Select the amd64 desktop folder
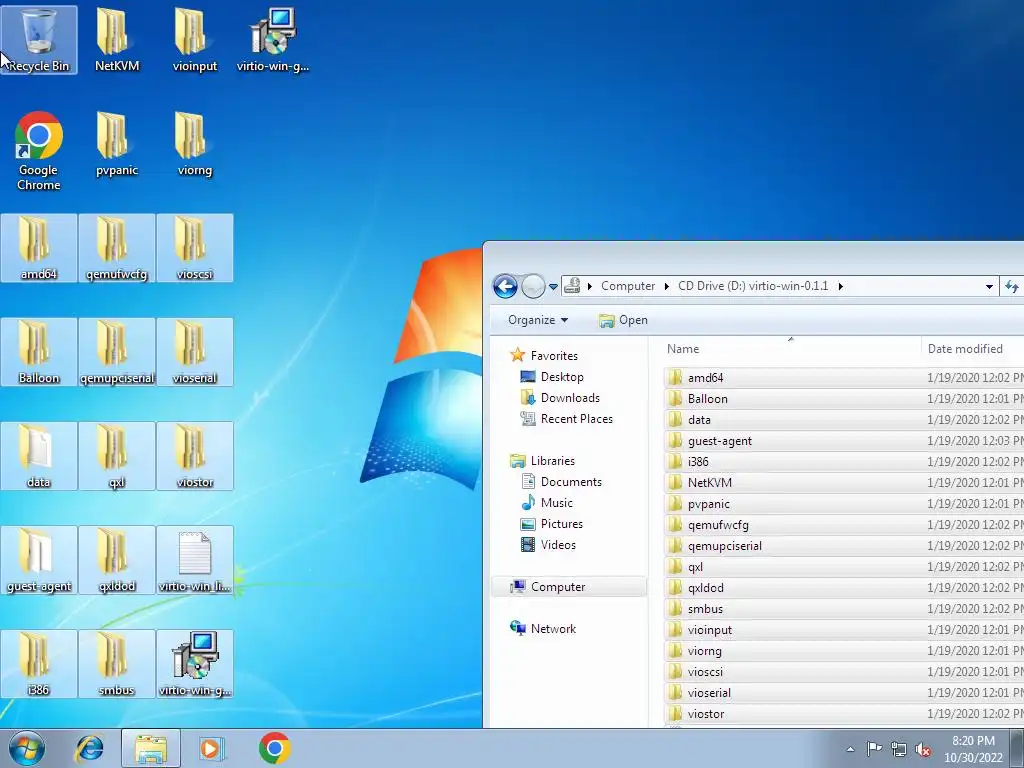The height and width of the screenshot is (768, 1024). point(39,248)
